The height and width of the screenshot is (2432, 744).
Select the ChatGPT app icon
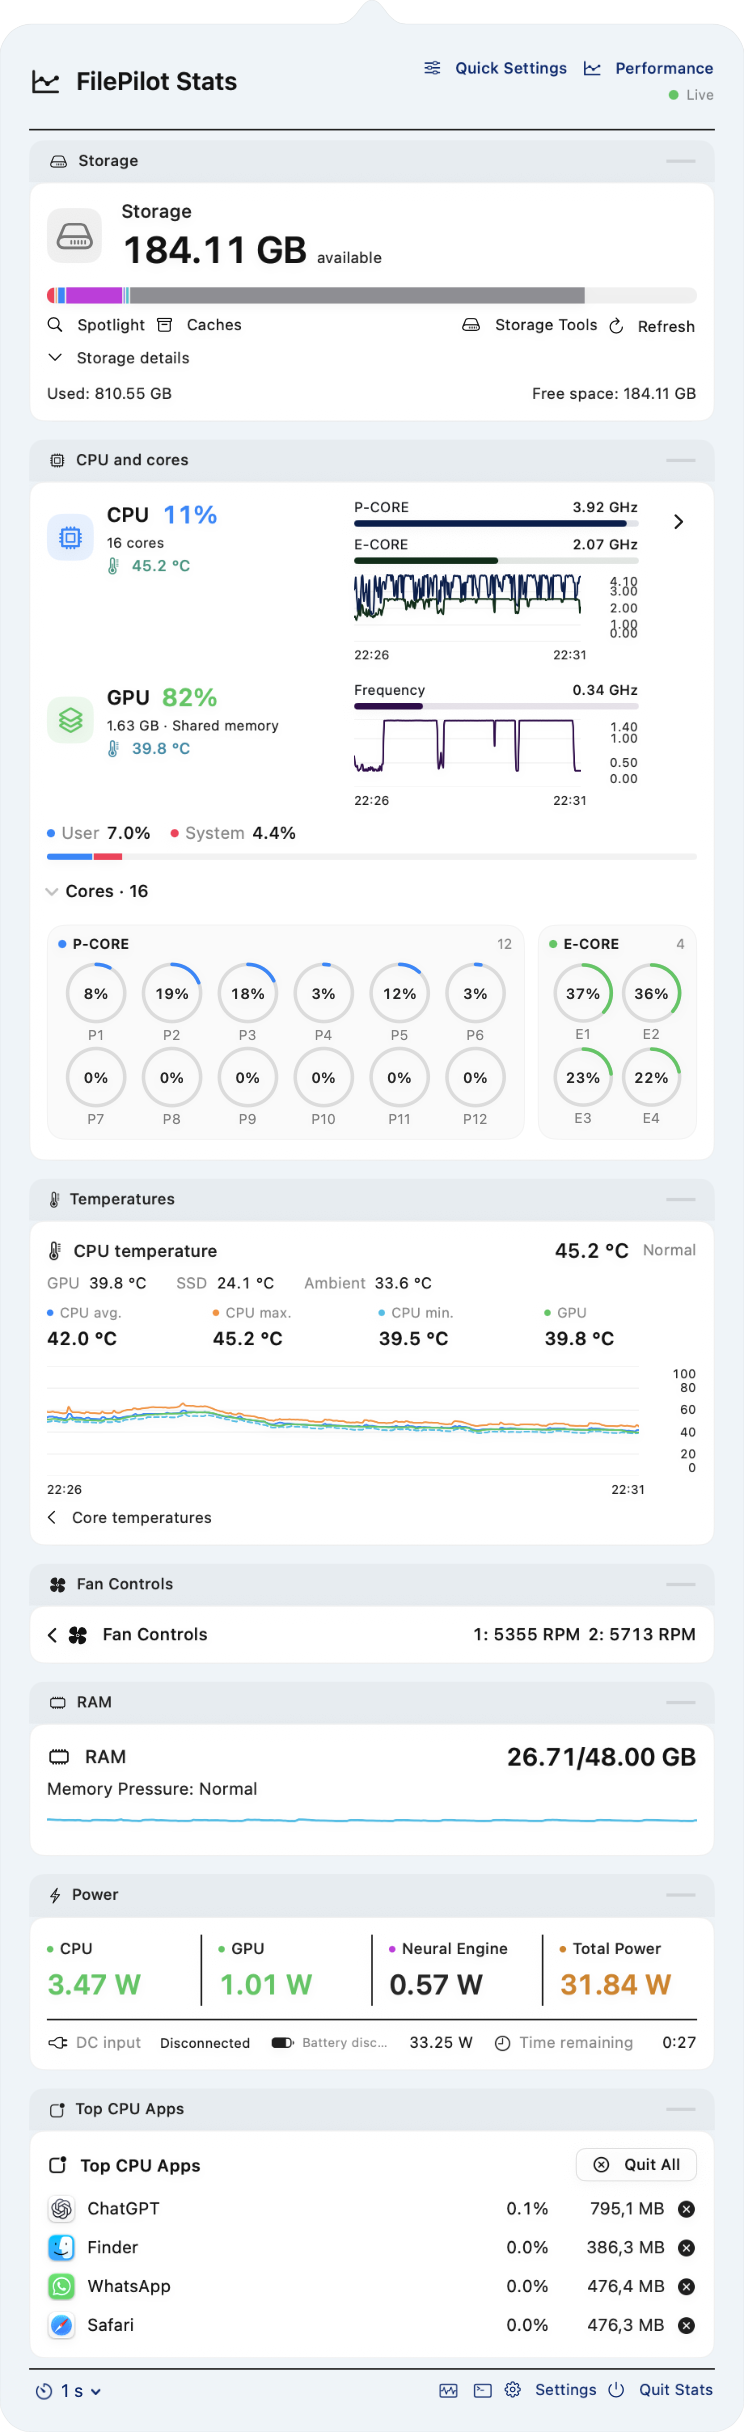pos(62,2209)
